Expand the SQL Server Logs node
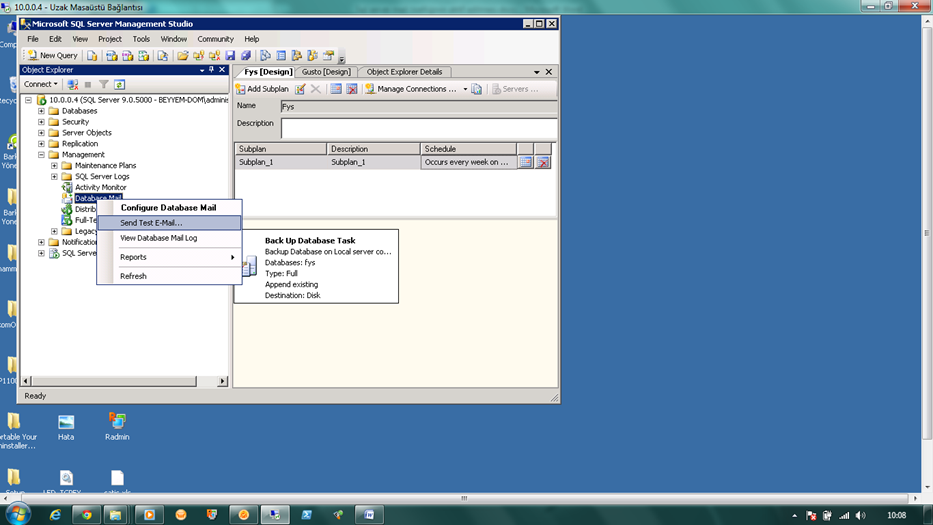This screenshot has width=933, height=525. coord(54,177)
